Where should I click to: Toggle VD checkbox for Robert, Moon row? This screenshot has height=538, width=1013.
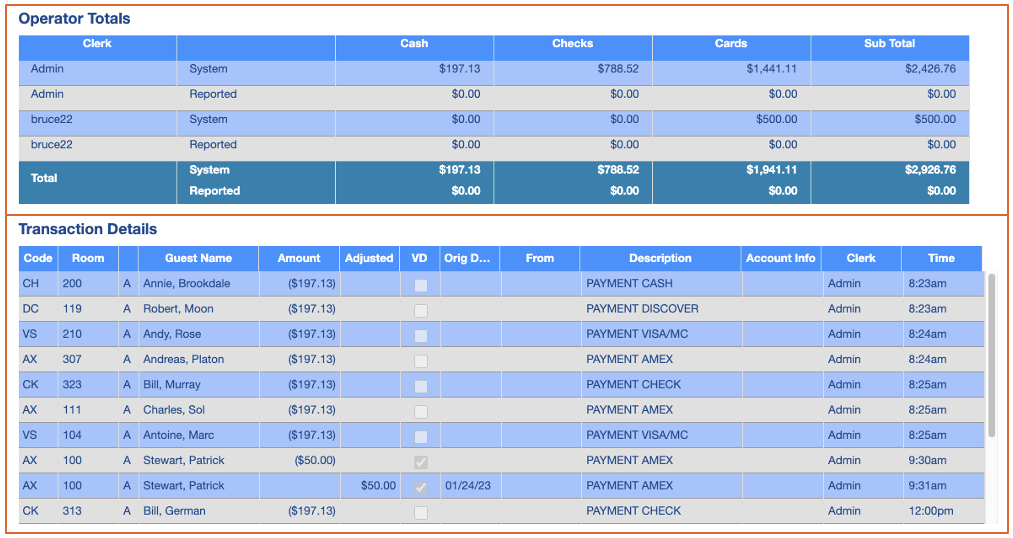pyautogui.click(x=421, y=309)
